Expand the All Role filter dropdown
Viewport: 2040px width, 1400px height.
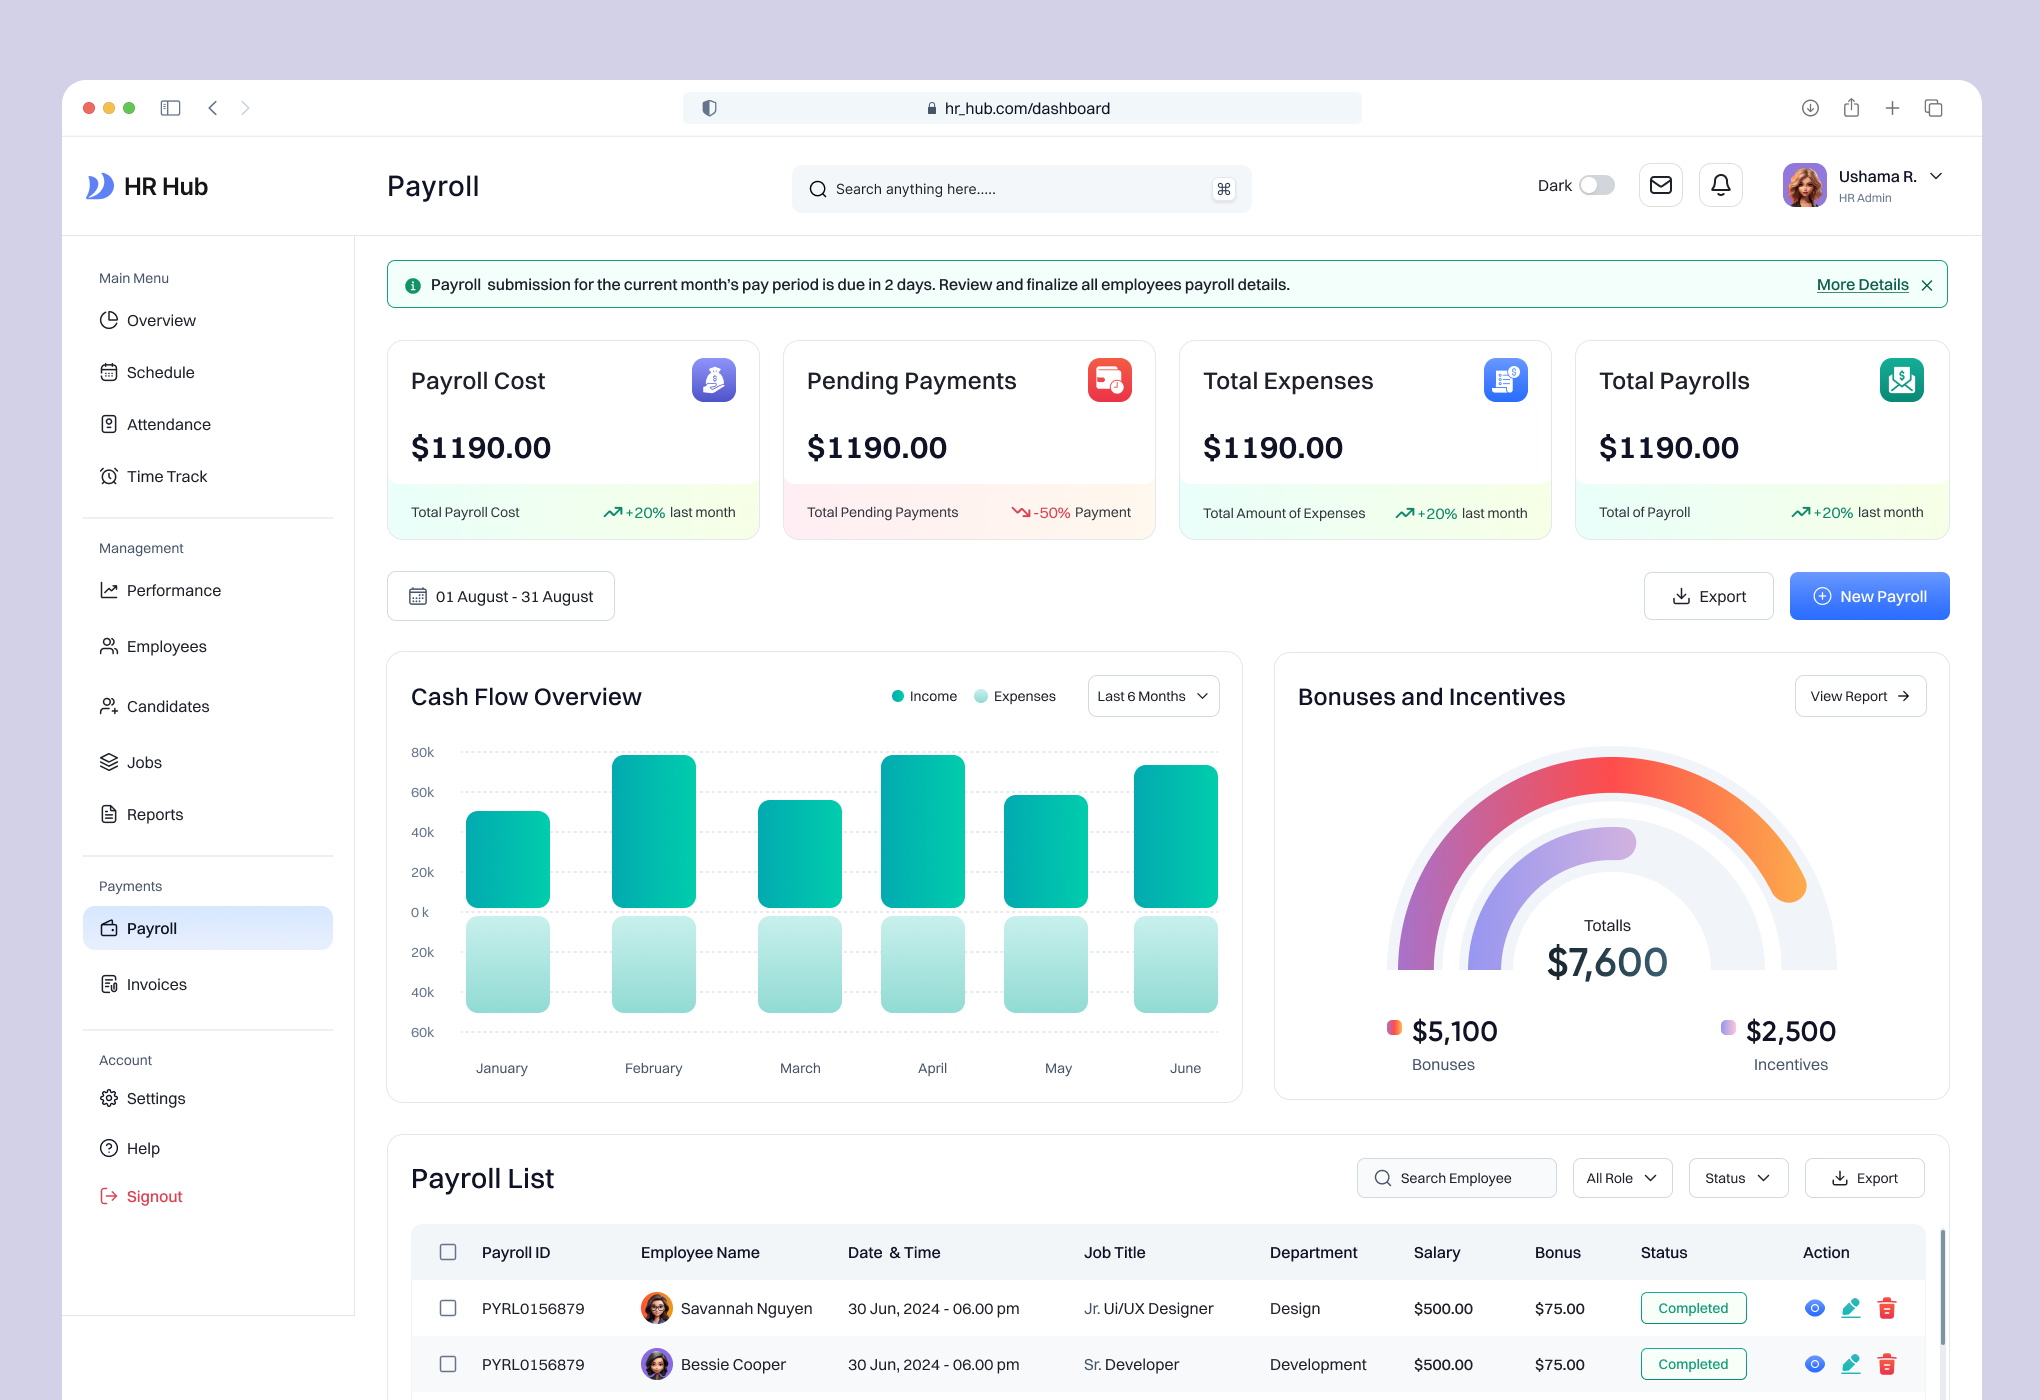1621,1177
